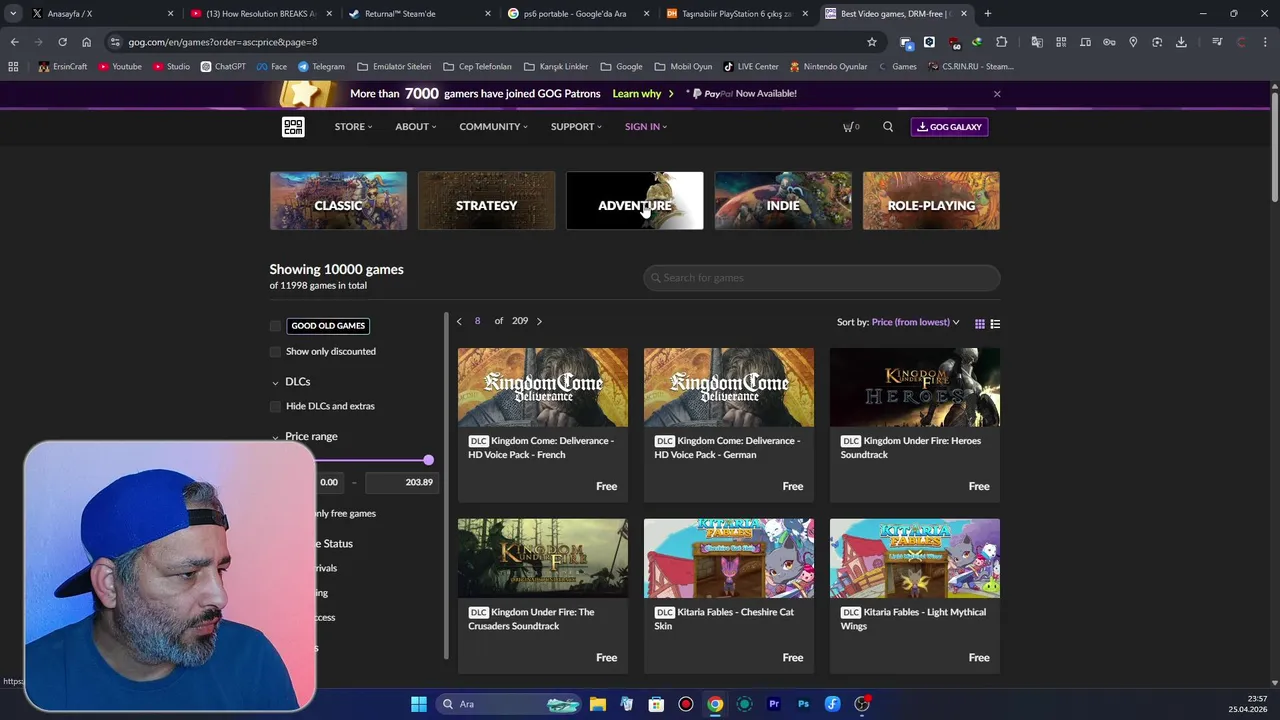Collapse the DLCs filter section
Viewport: 1280px width, 720px height.
coord(291,382)
